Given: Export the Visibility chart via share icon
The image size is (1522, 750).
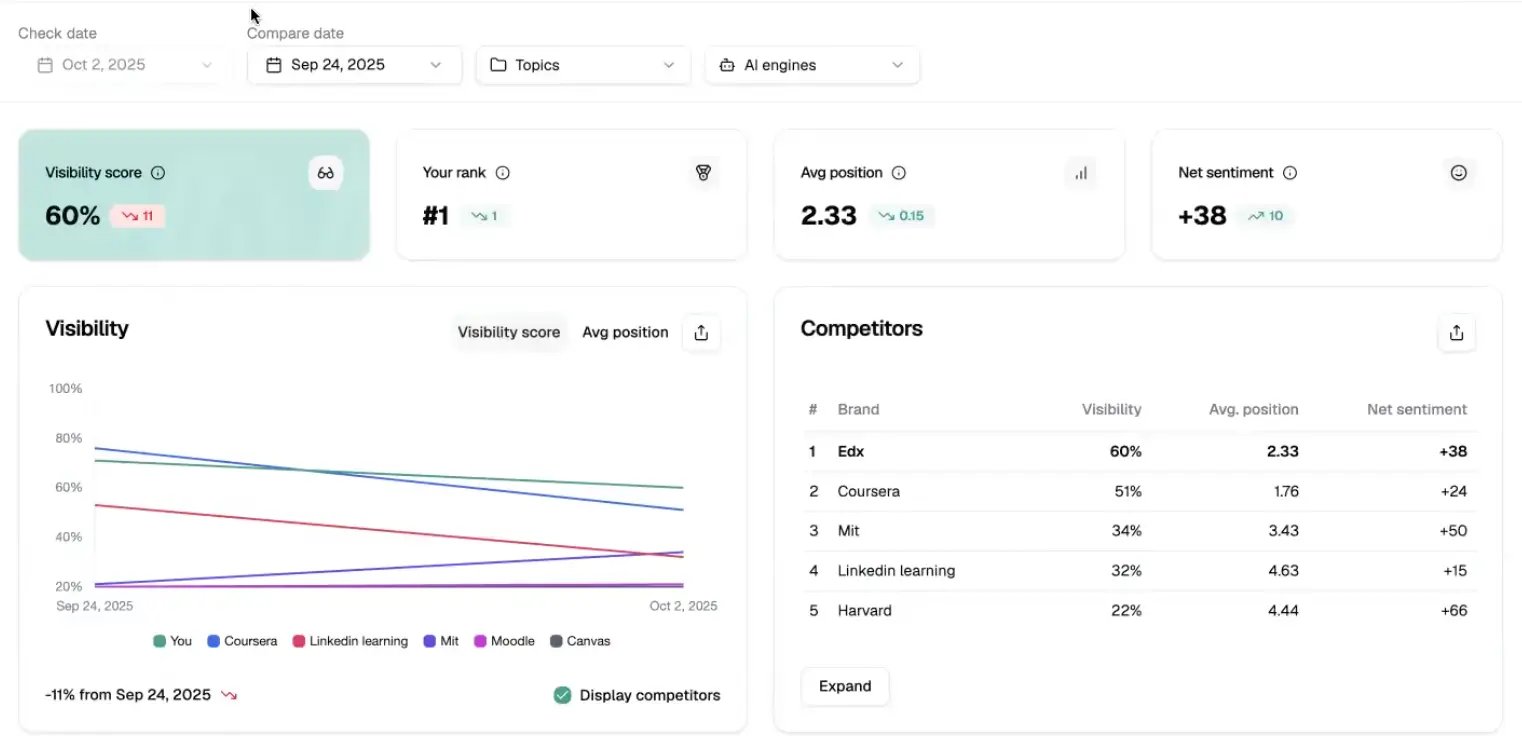Looking at the screenshot, I should coord(701,333).
